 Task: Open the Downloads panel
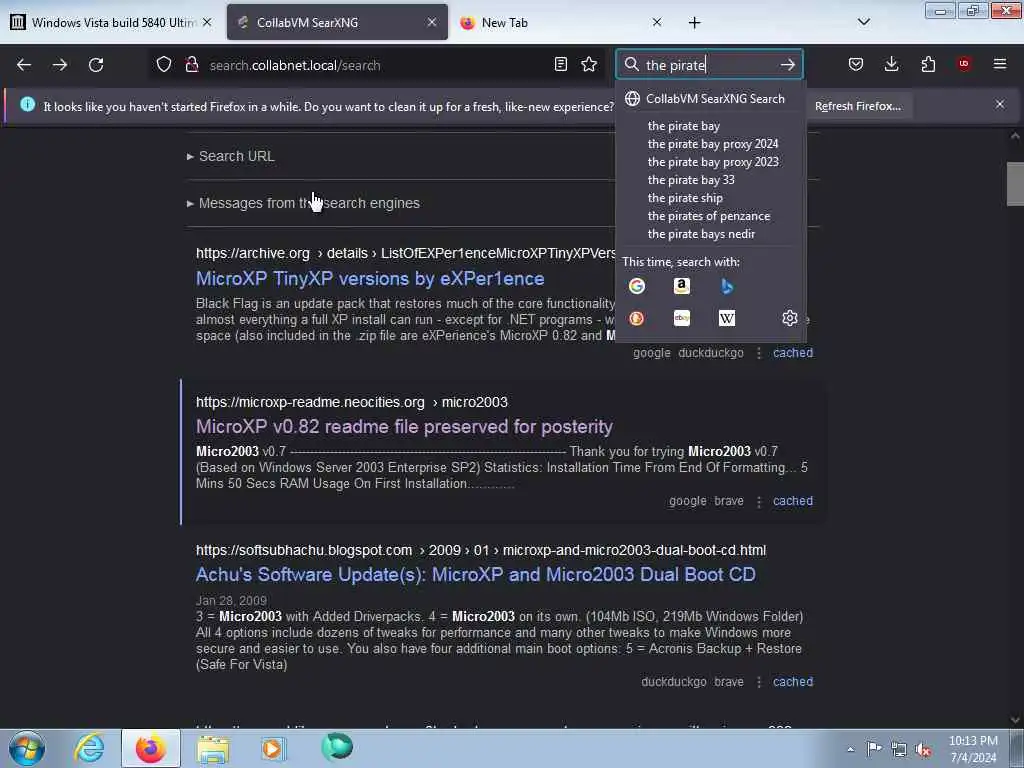coord(891,65)
